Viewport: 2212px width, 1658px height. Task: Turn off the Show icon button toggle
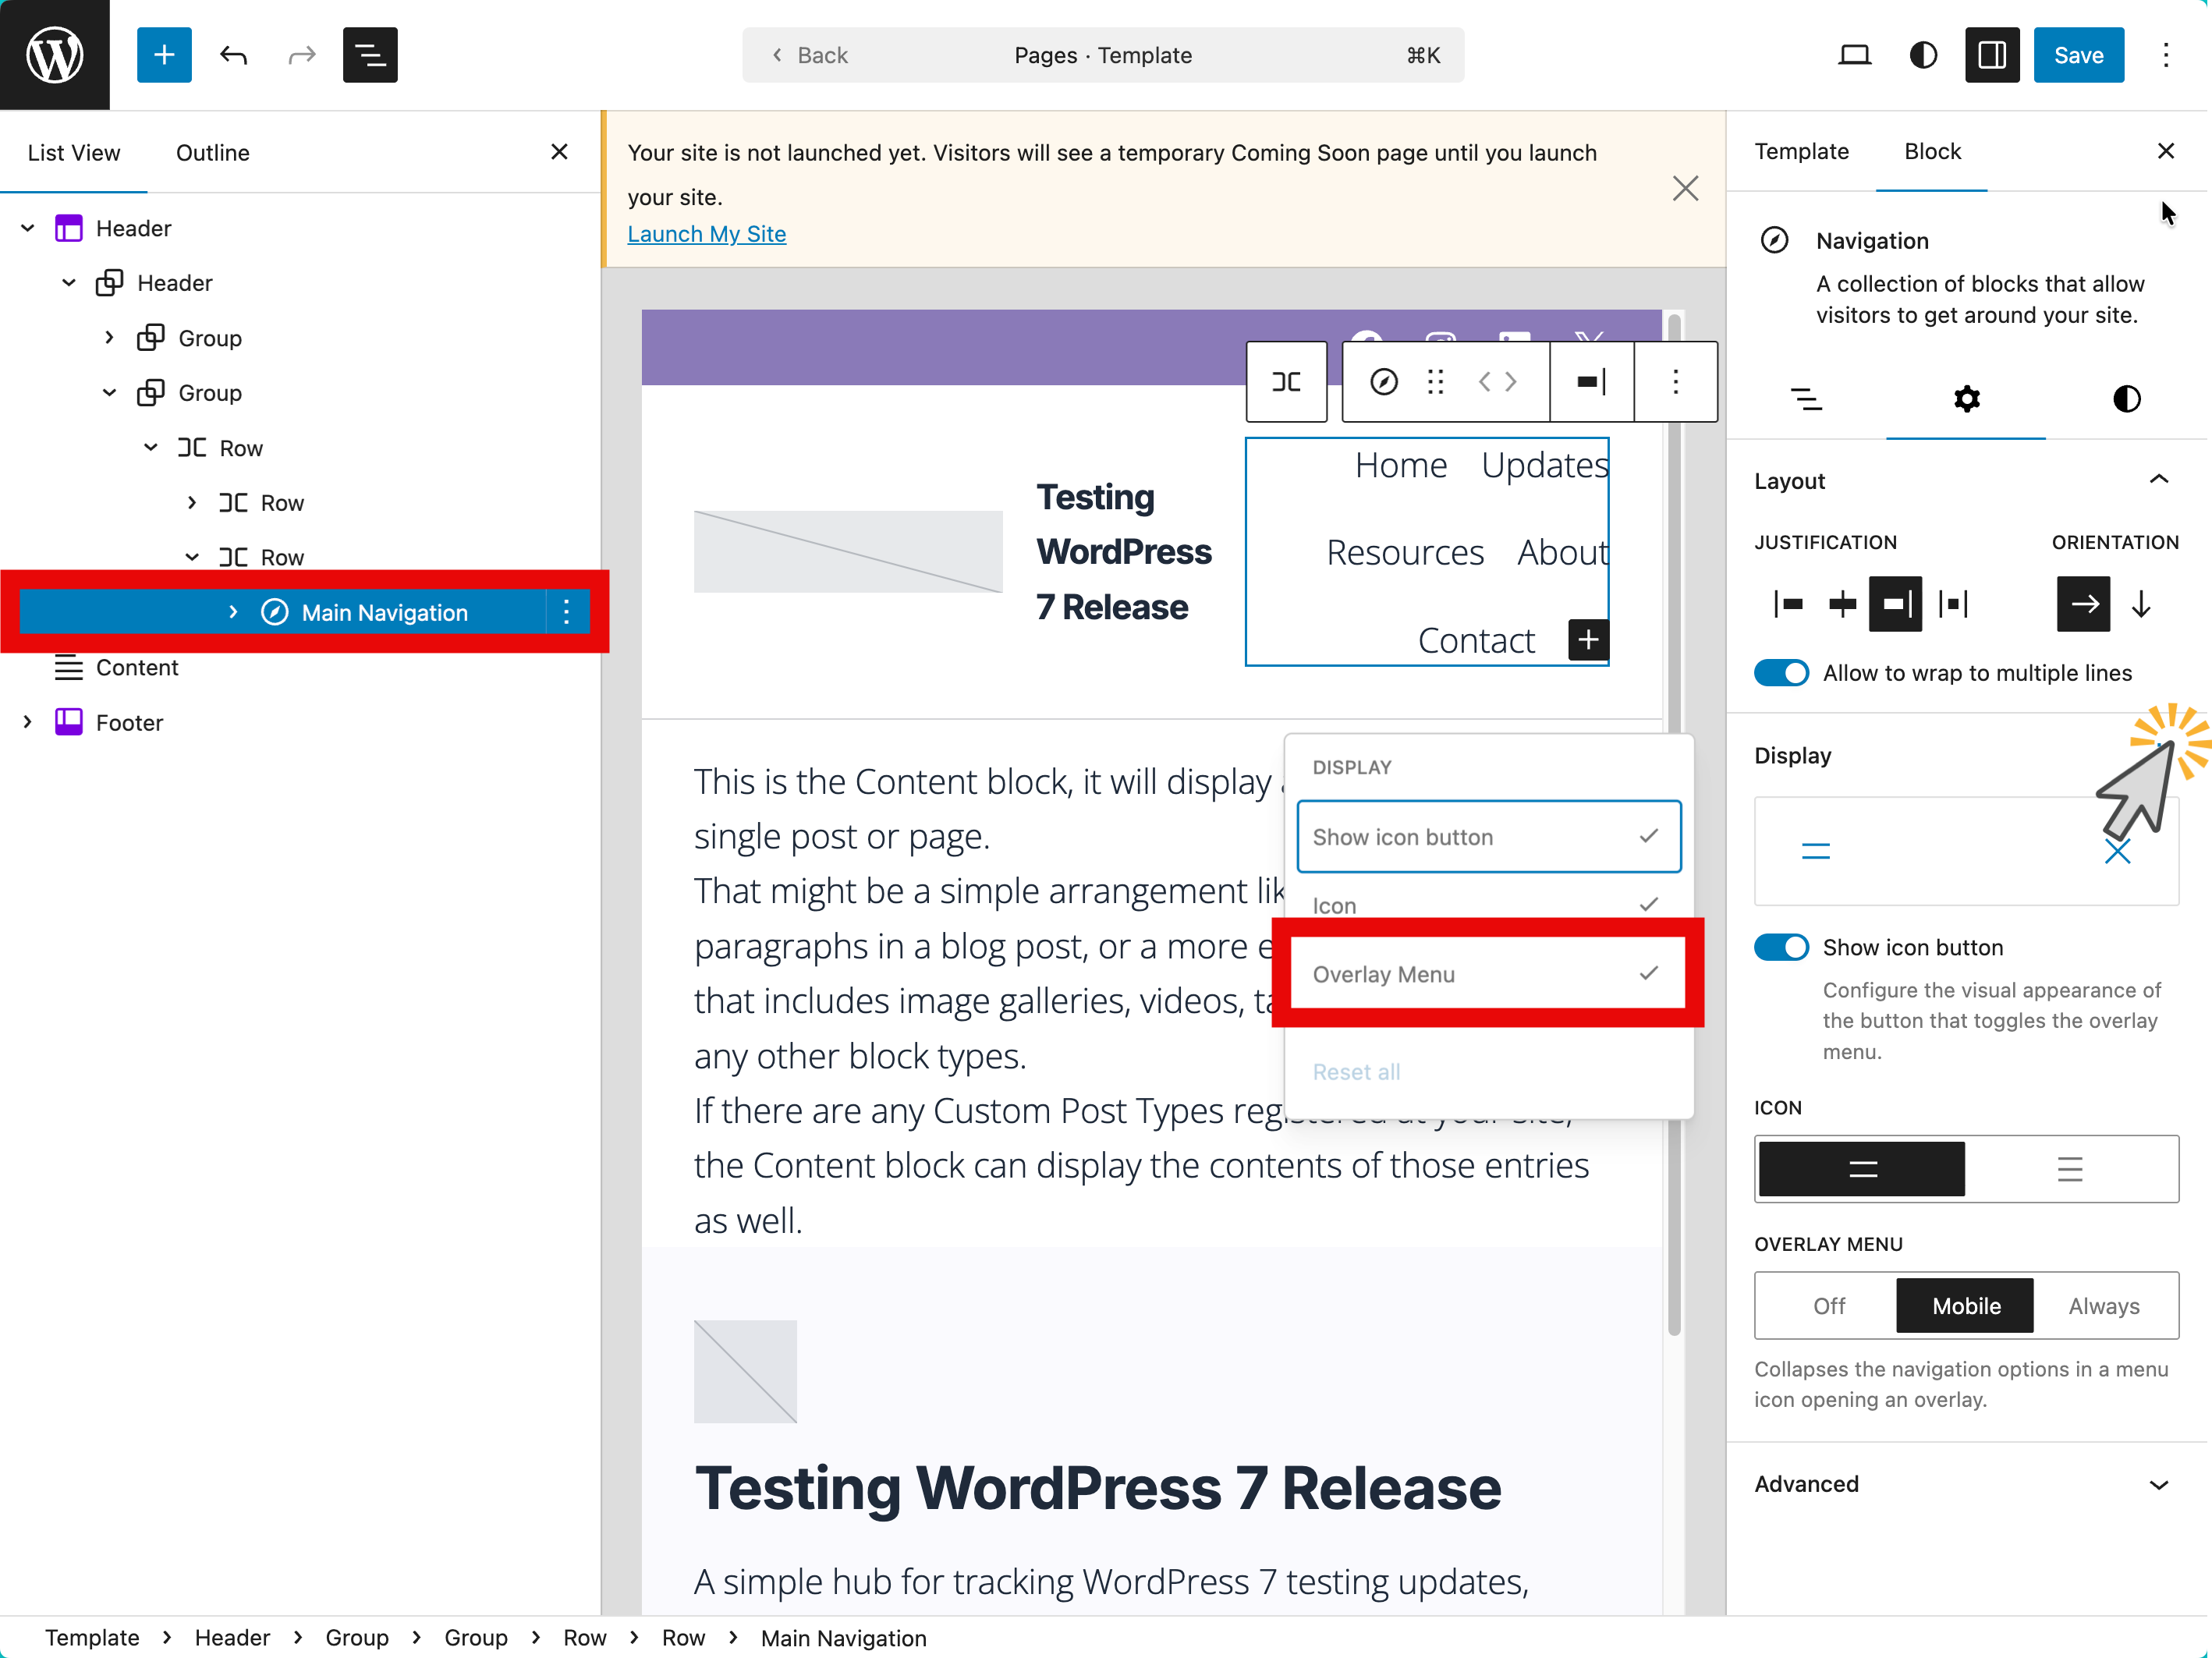1781,947
